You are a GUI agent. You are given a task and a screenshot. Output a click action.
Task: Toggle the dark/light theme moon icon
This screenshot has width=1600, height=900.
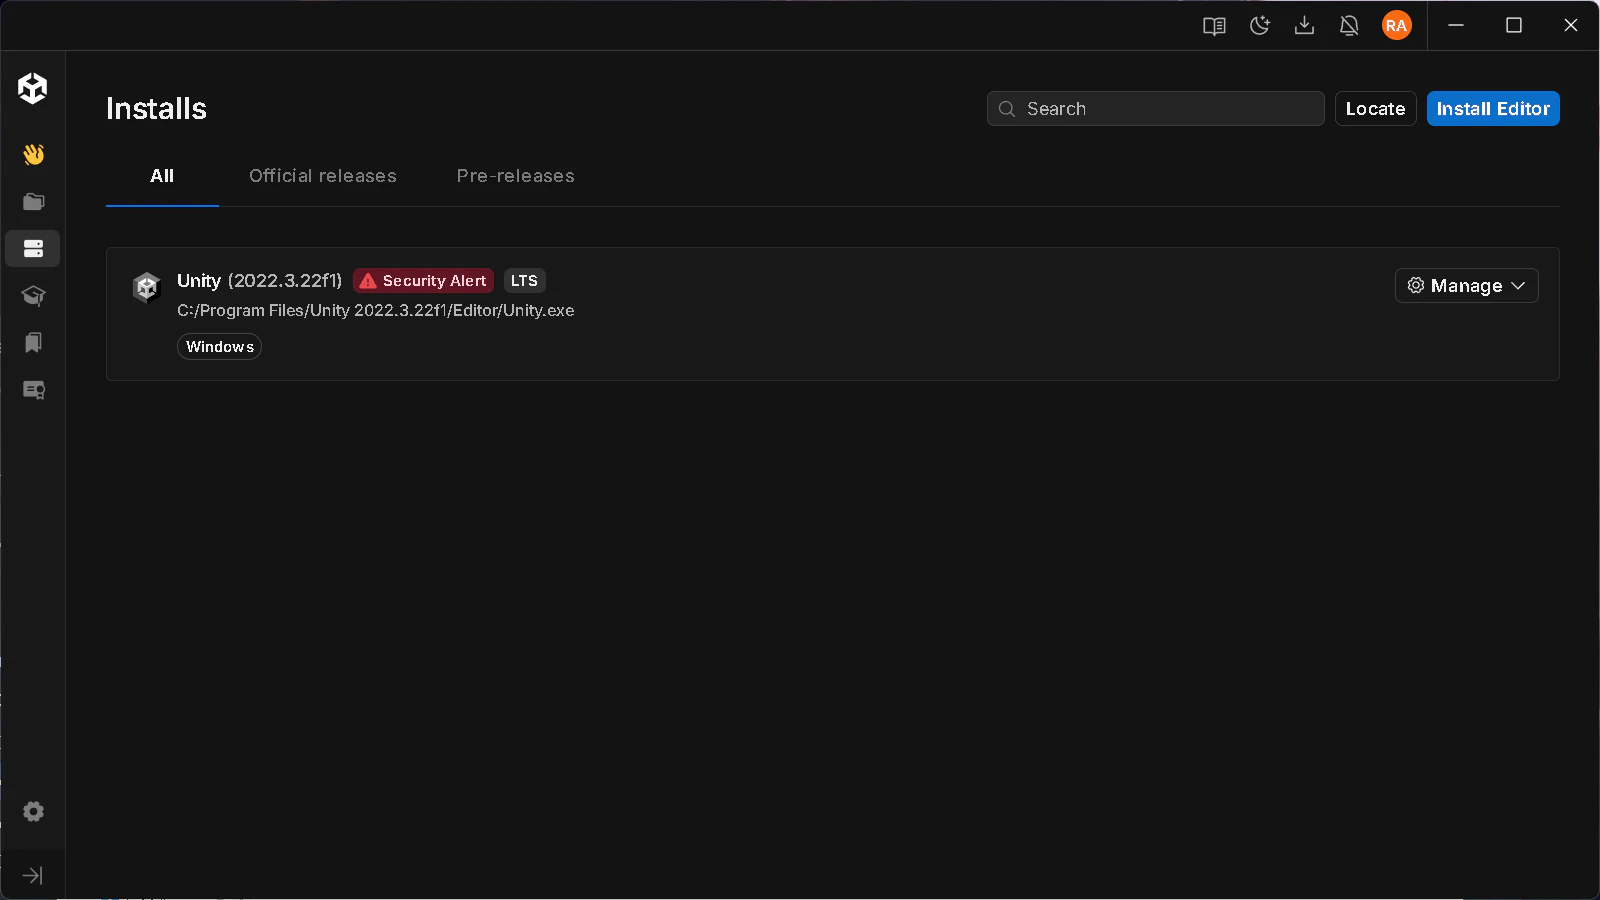1260,26
